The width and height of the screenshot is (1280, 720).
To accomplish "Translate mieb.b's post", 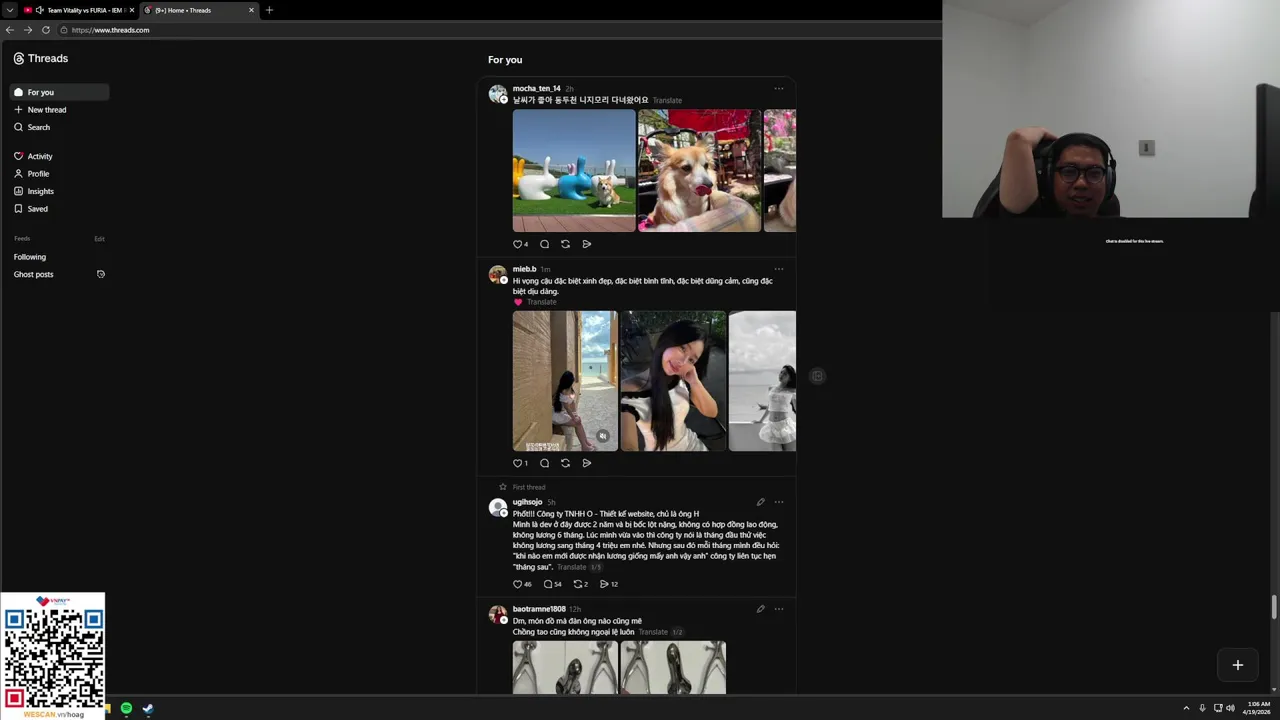I will [542, 302].
